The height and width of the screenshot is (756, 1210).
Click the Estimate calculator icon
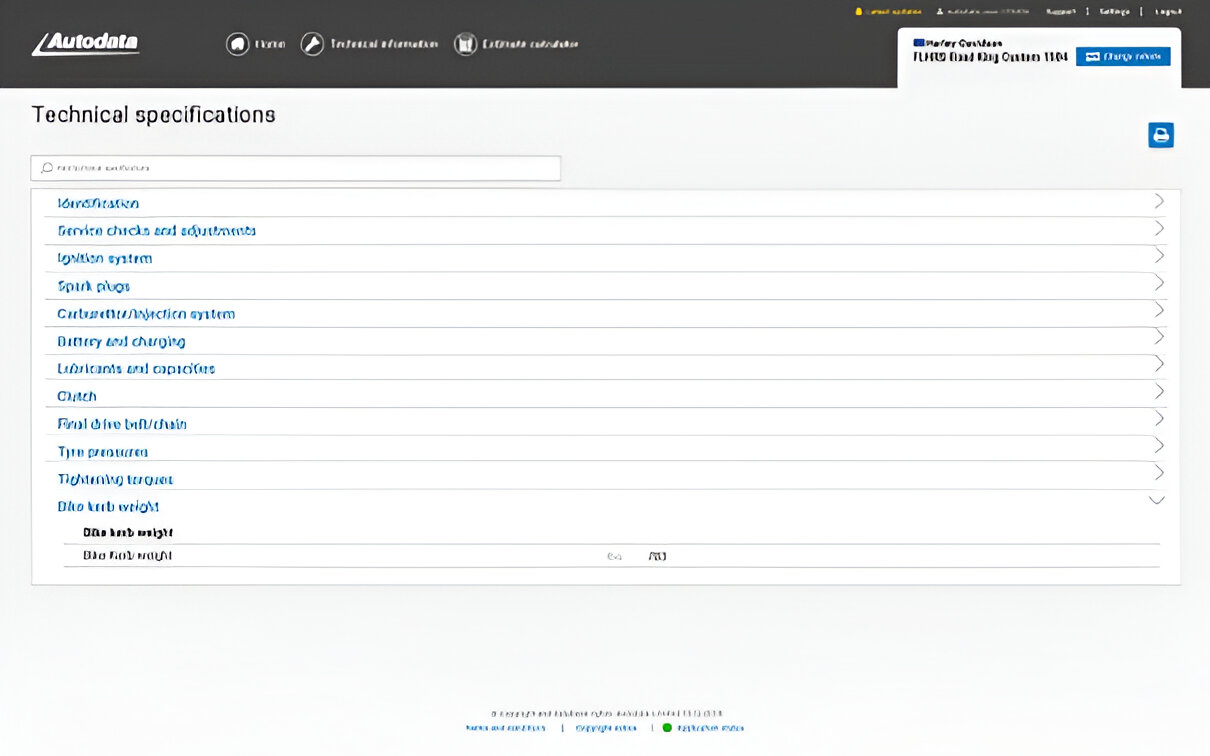(x=465, y=44)
